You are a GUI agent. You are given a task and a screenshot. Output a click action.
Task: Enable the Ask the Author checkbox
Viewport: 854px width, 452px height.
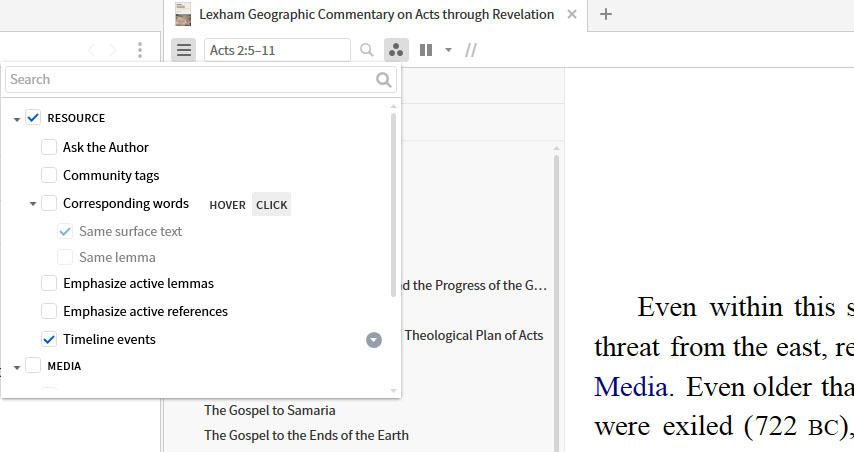(49, 147)
